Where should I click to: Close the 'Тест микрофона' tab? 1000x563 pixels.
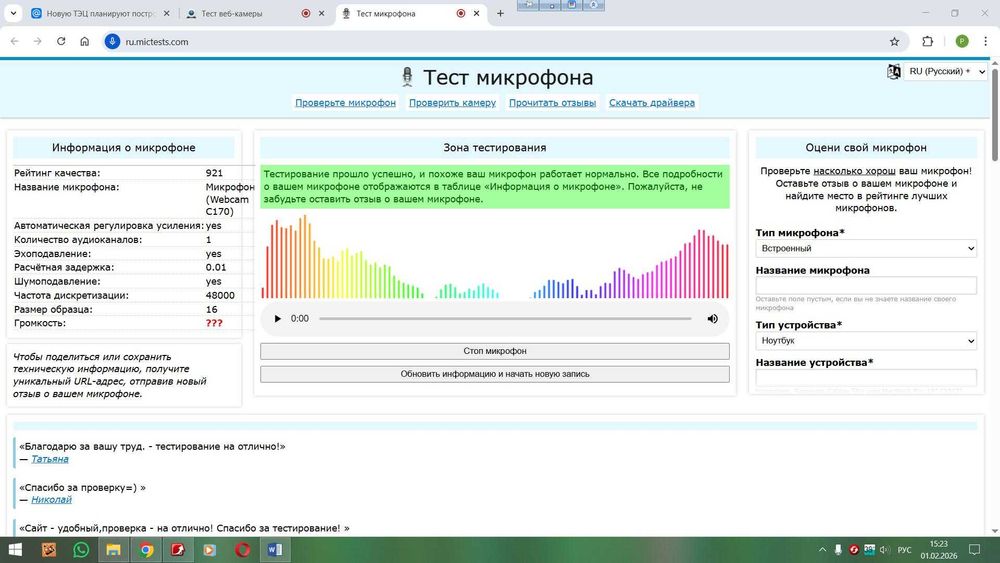[476, 13]
